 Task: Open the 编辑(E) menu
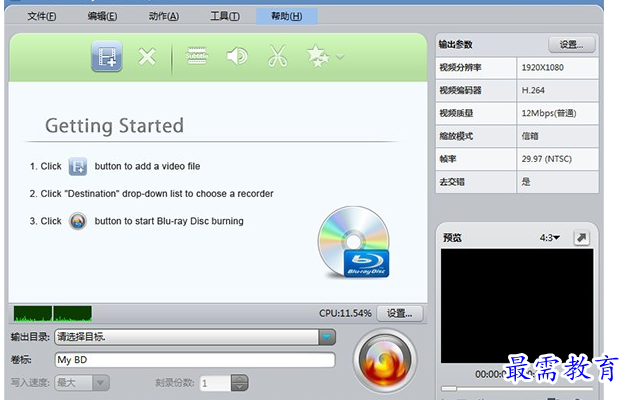click(102, 16)
